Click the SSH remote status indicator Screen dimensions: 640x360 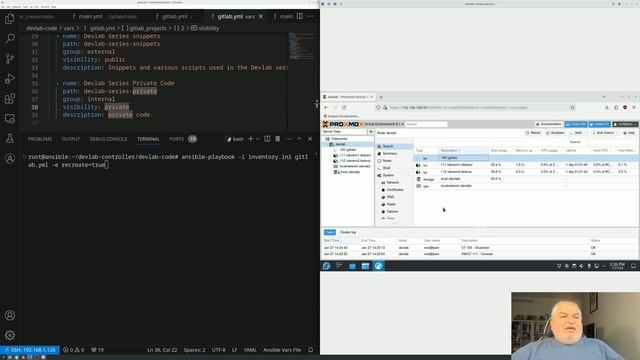pos(30,350)
